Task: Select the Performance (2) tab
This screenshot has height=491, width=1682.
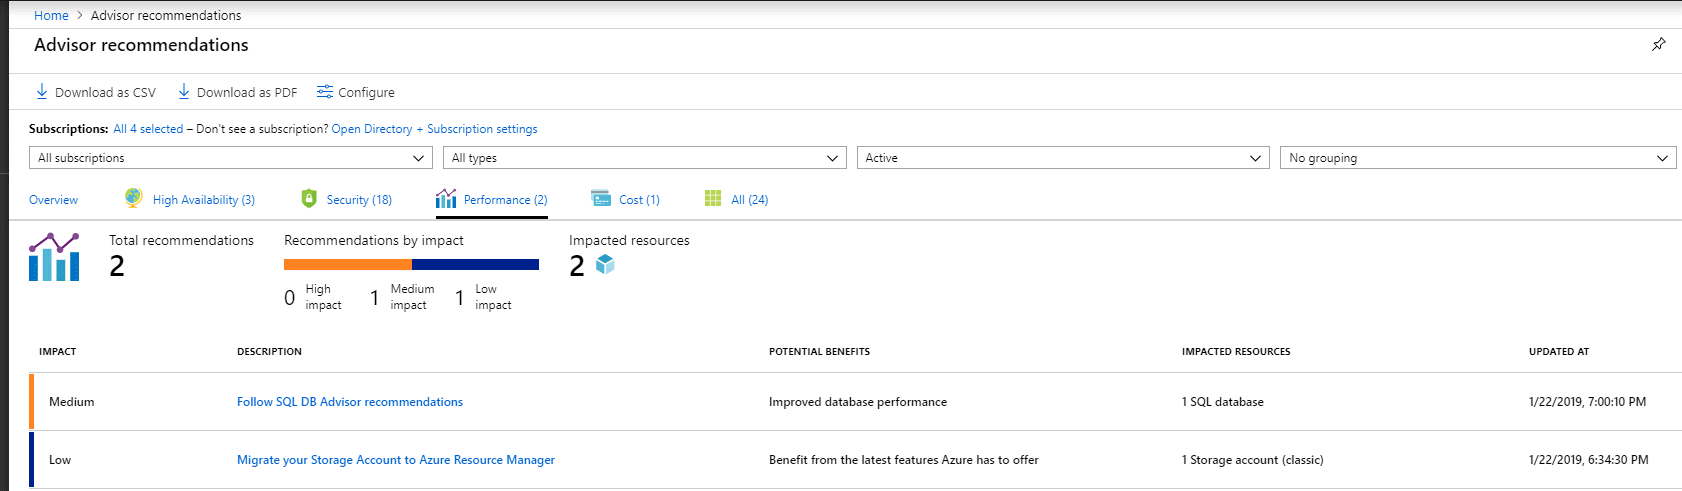Action: [491, 199]
